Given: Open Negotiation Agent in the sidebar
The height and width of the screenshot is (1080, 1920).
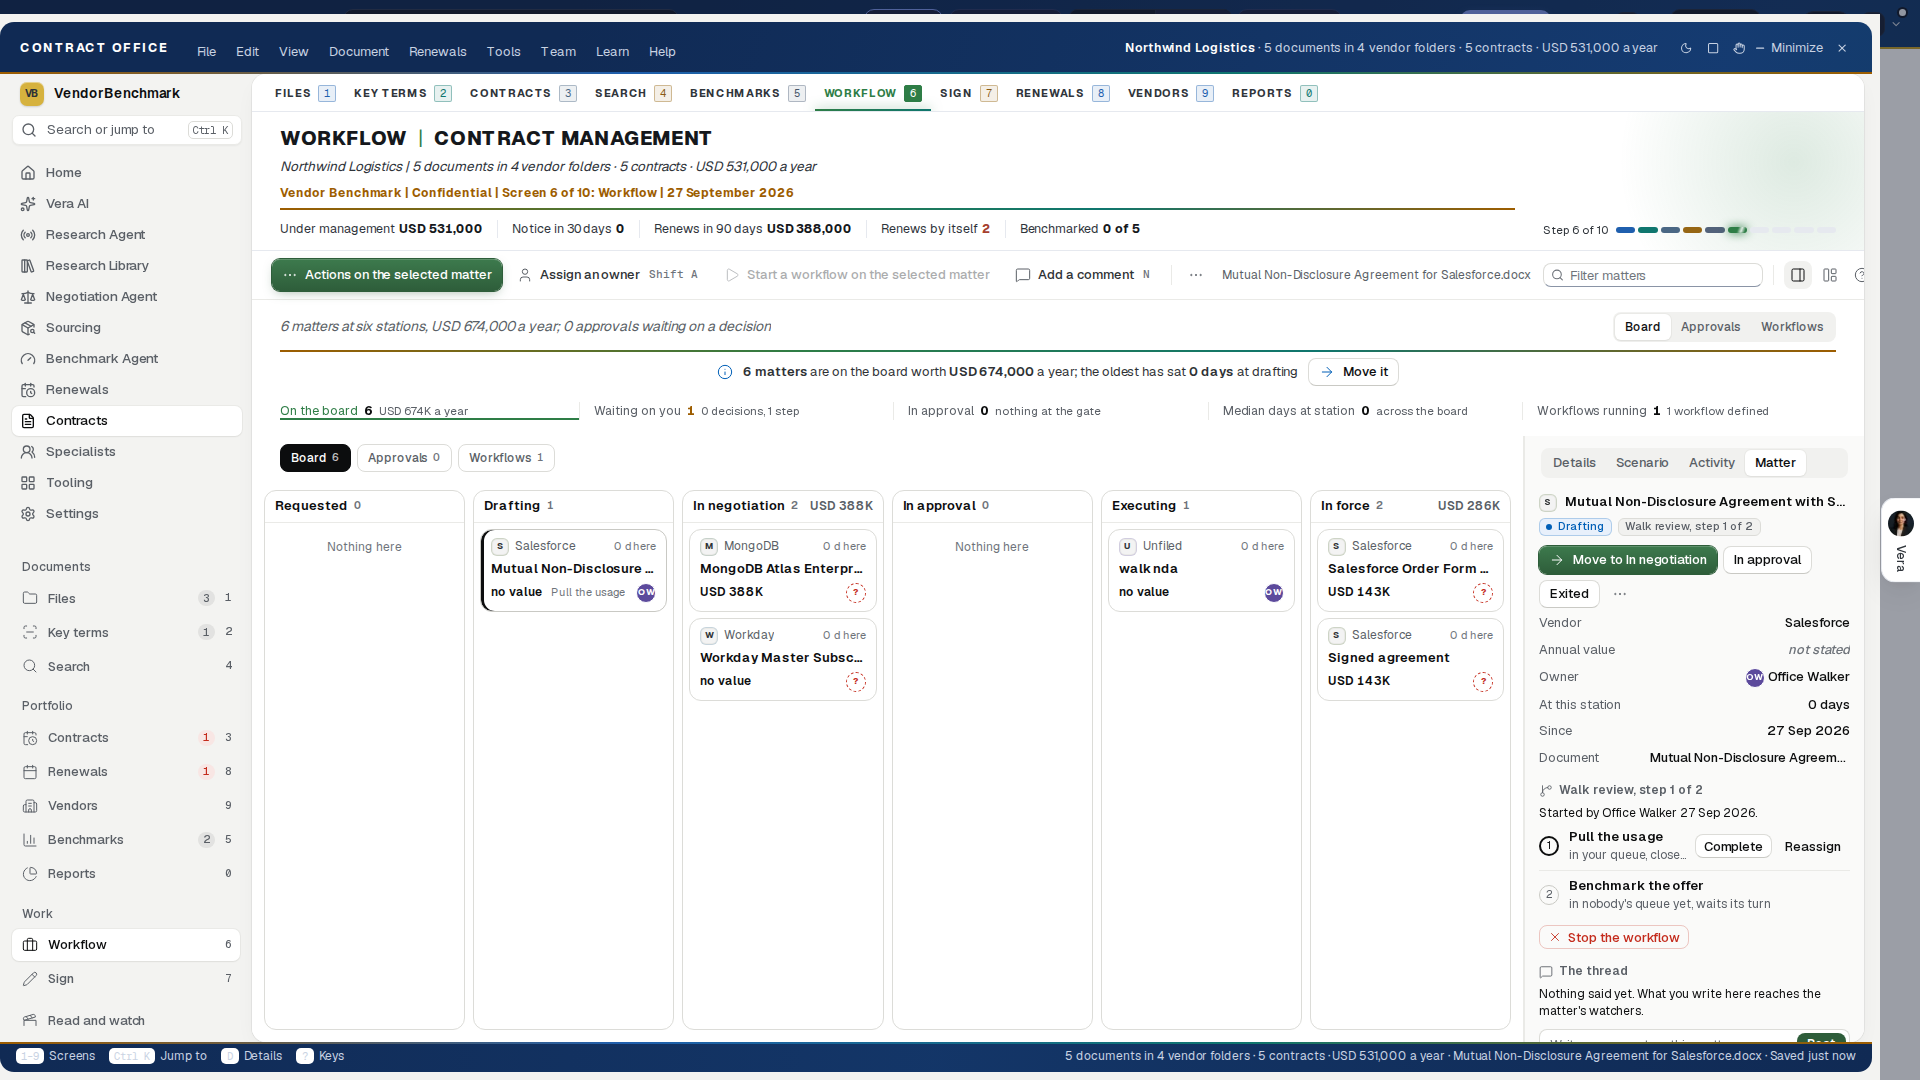Looking at the screenshot, I should click(x=127, y=296).
